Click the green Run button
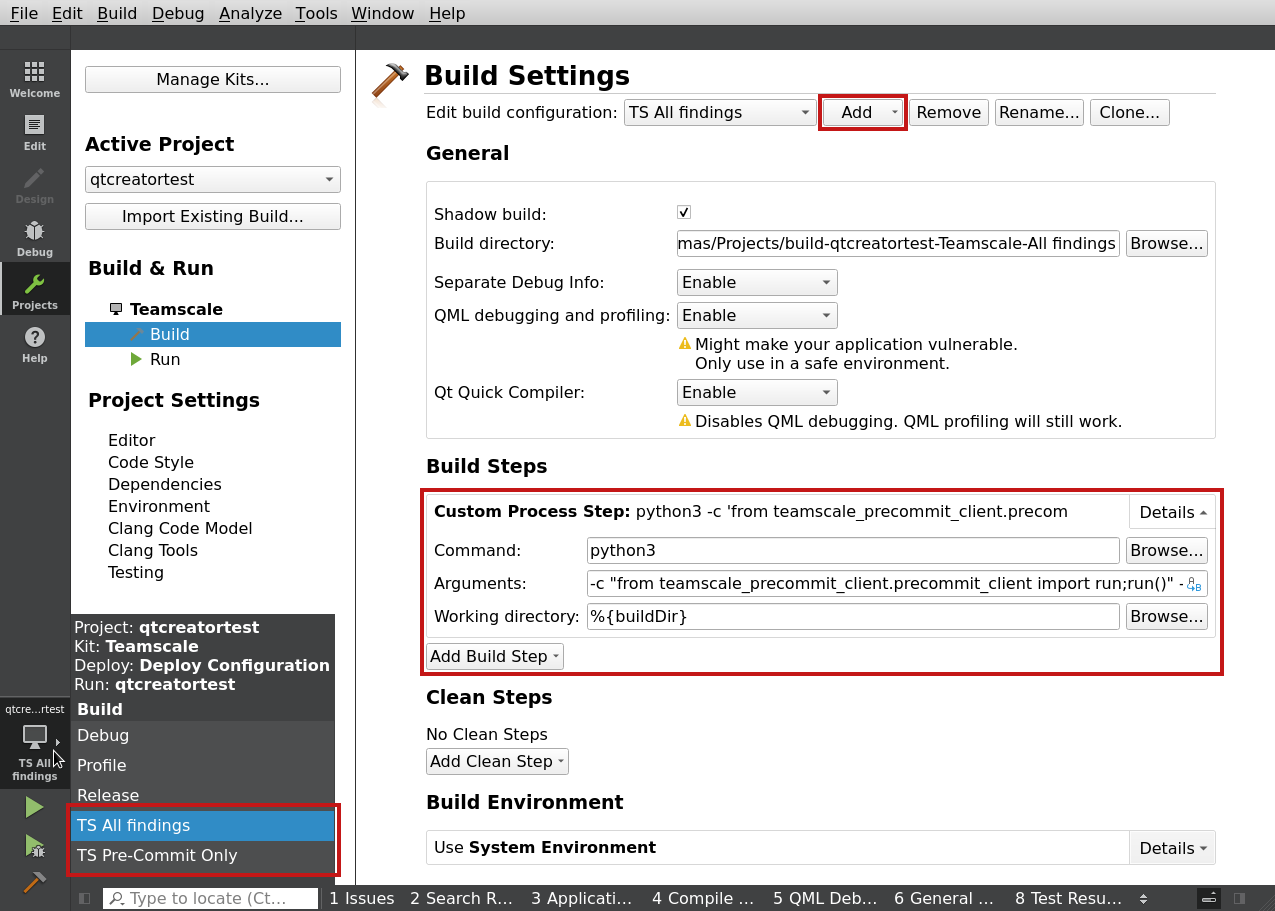Viewport: 1275px width, 911px height. point(35,807)
